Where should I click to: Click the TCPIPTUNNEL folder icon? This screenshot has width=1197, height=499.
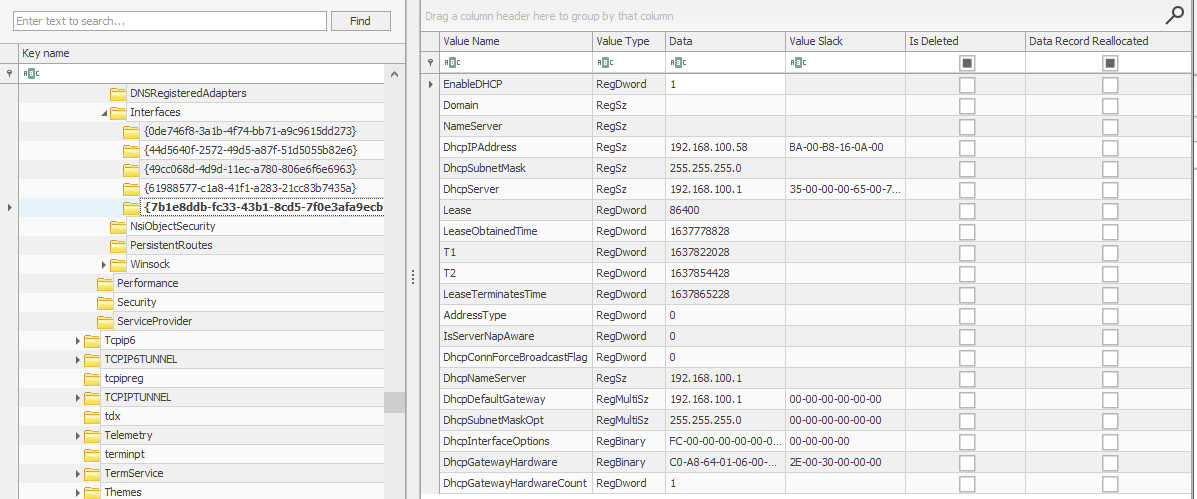[x=92, y=398]
